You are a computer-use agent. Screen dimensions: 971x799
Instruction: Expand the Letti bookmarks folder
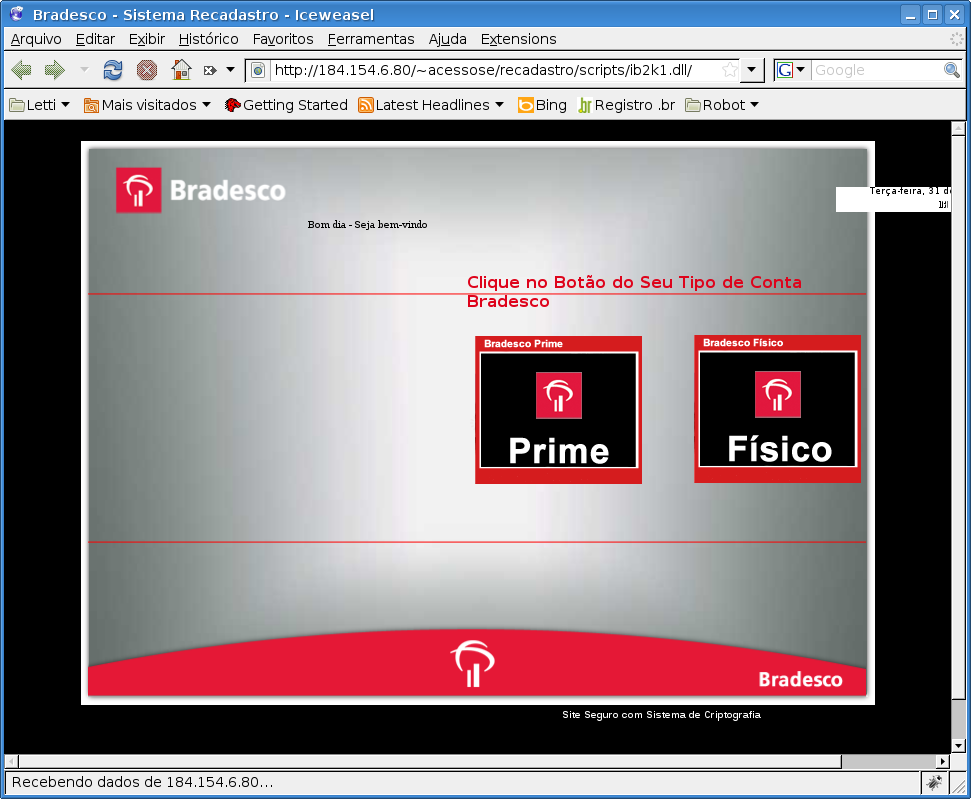click(39, 105)
